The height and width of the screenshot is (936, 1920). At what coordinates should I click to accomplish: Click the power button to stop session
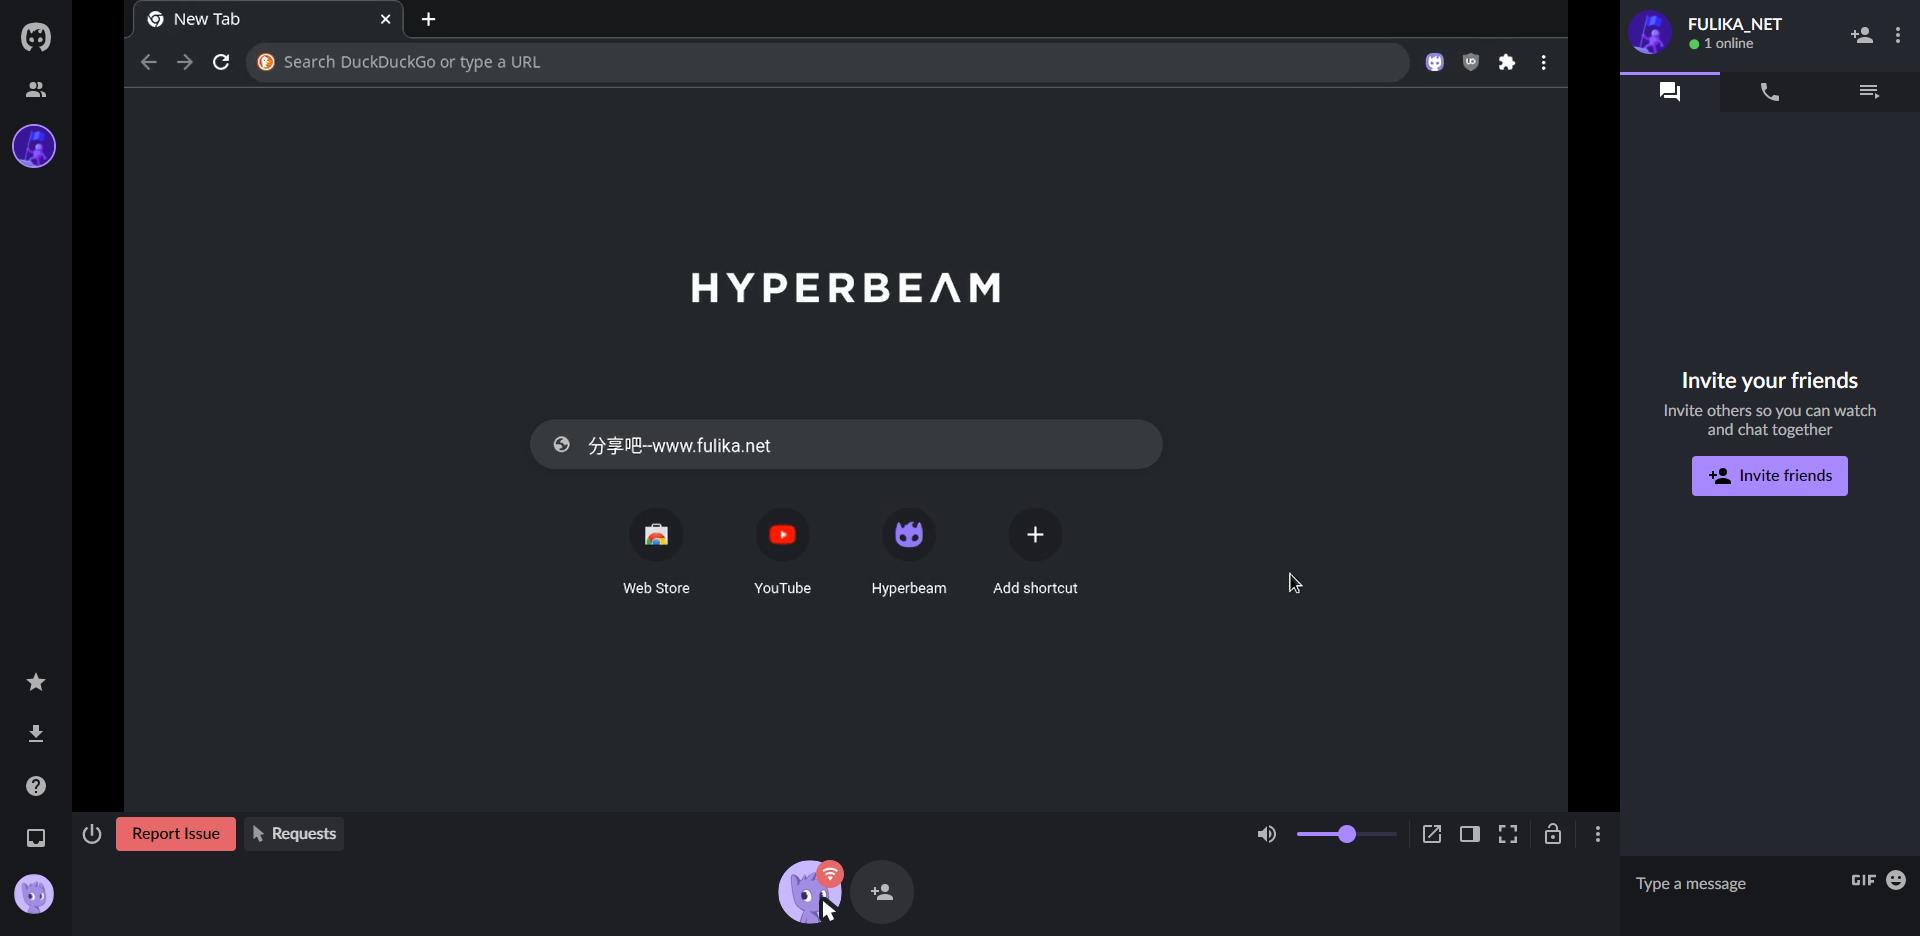point(92,834)
